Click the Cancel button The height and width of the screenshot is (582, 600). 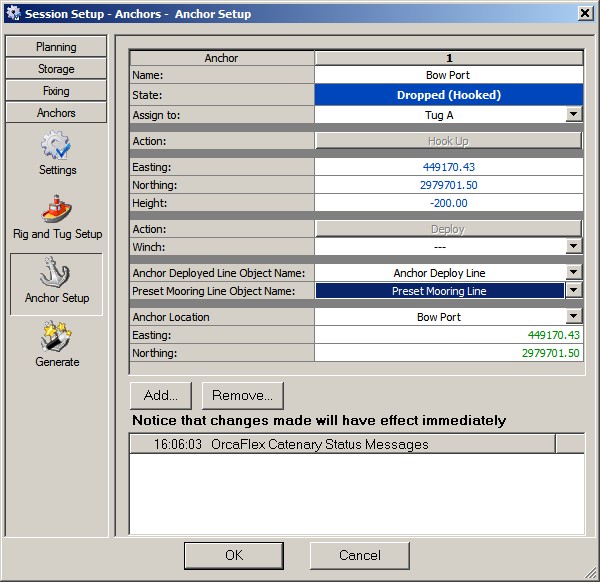[x=359, y=555]
